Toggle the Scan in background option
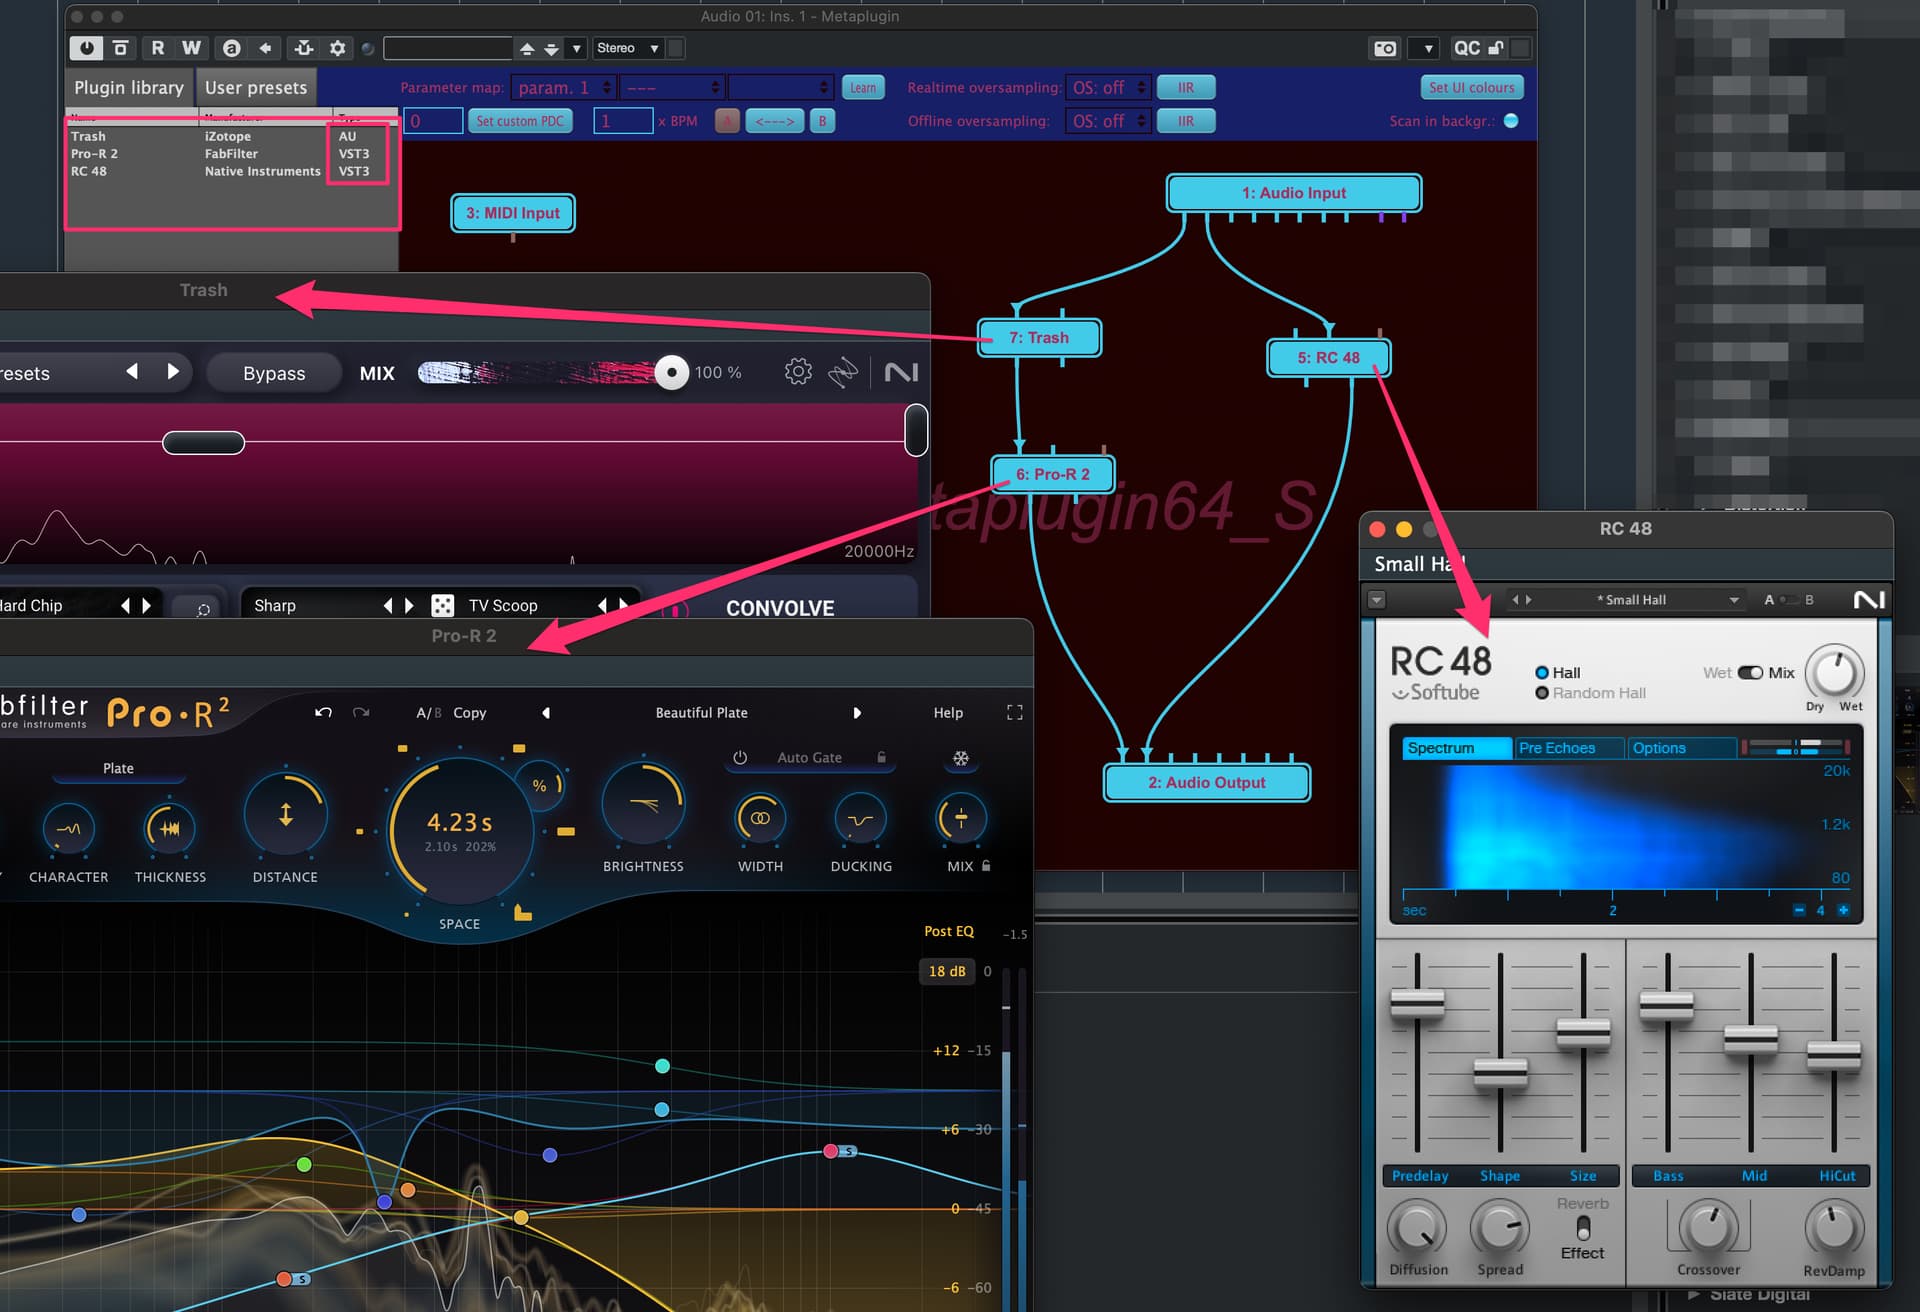 1511,121
